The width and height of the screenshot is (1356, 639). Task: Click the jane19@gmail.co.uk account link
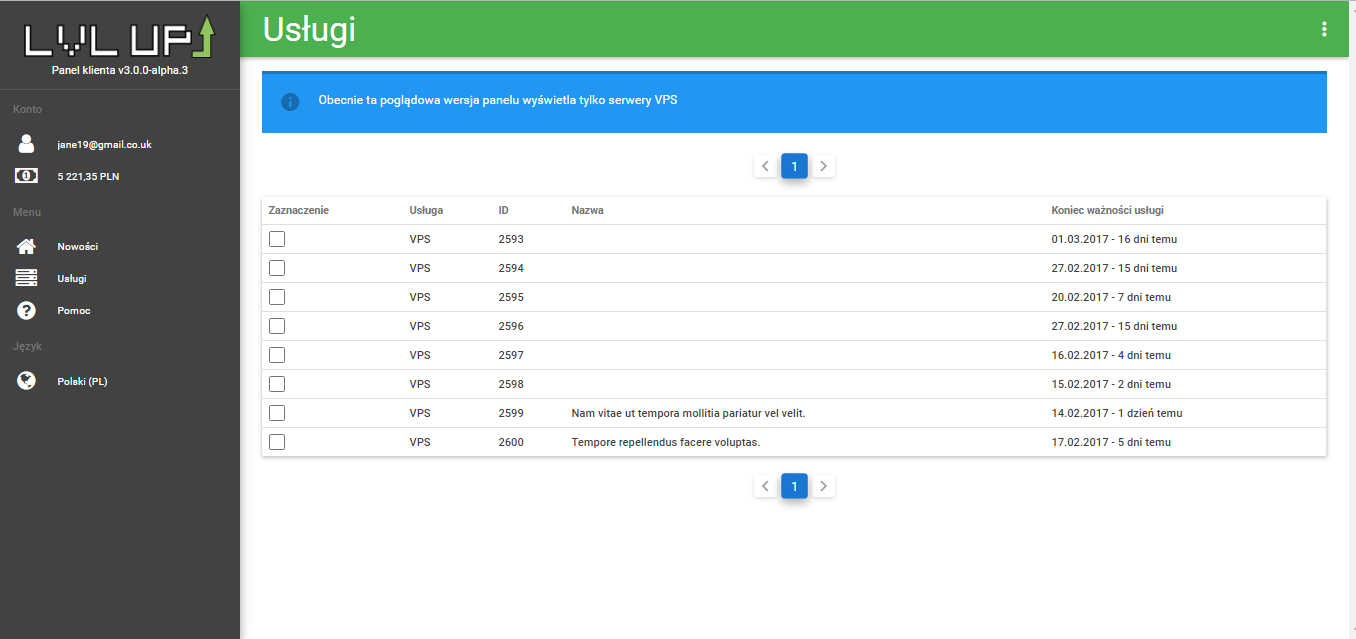click(104, 144)
